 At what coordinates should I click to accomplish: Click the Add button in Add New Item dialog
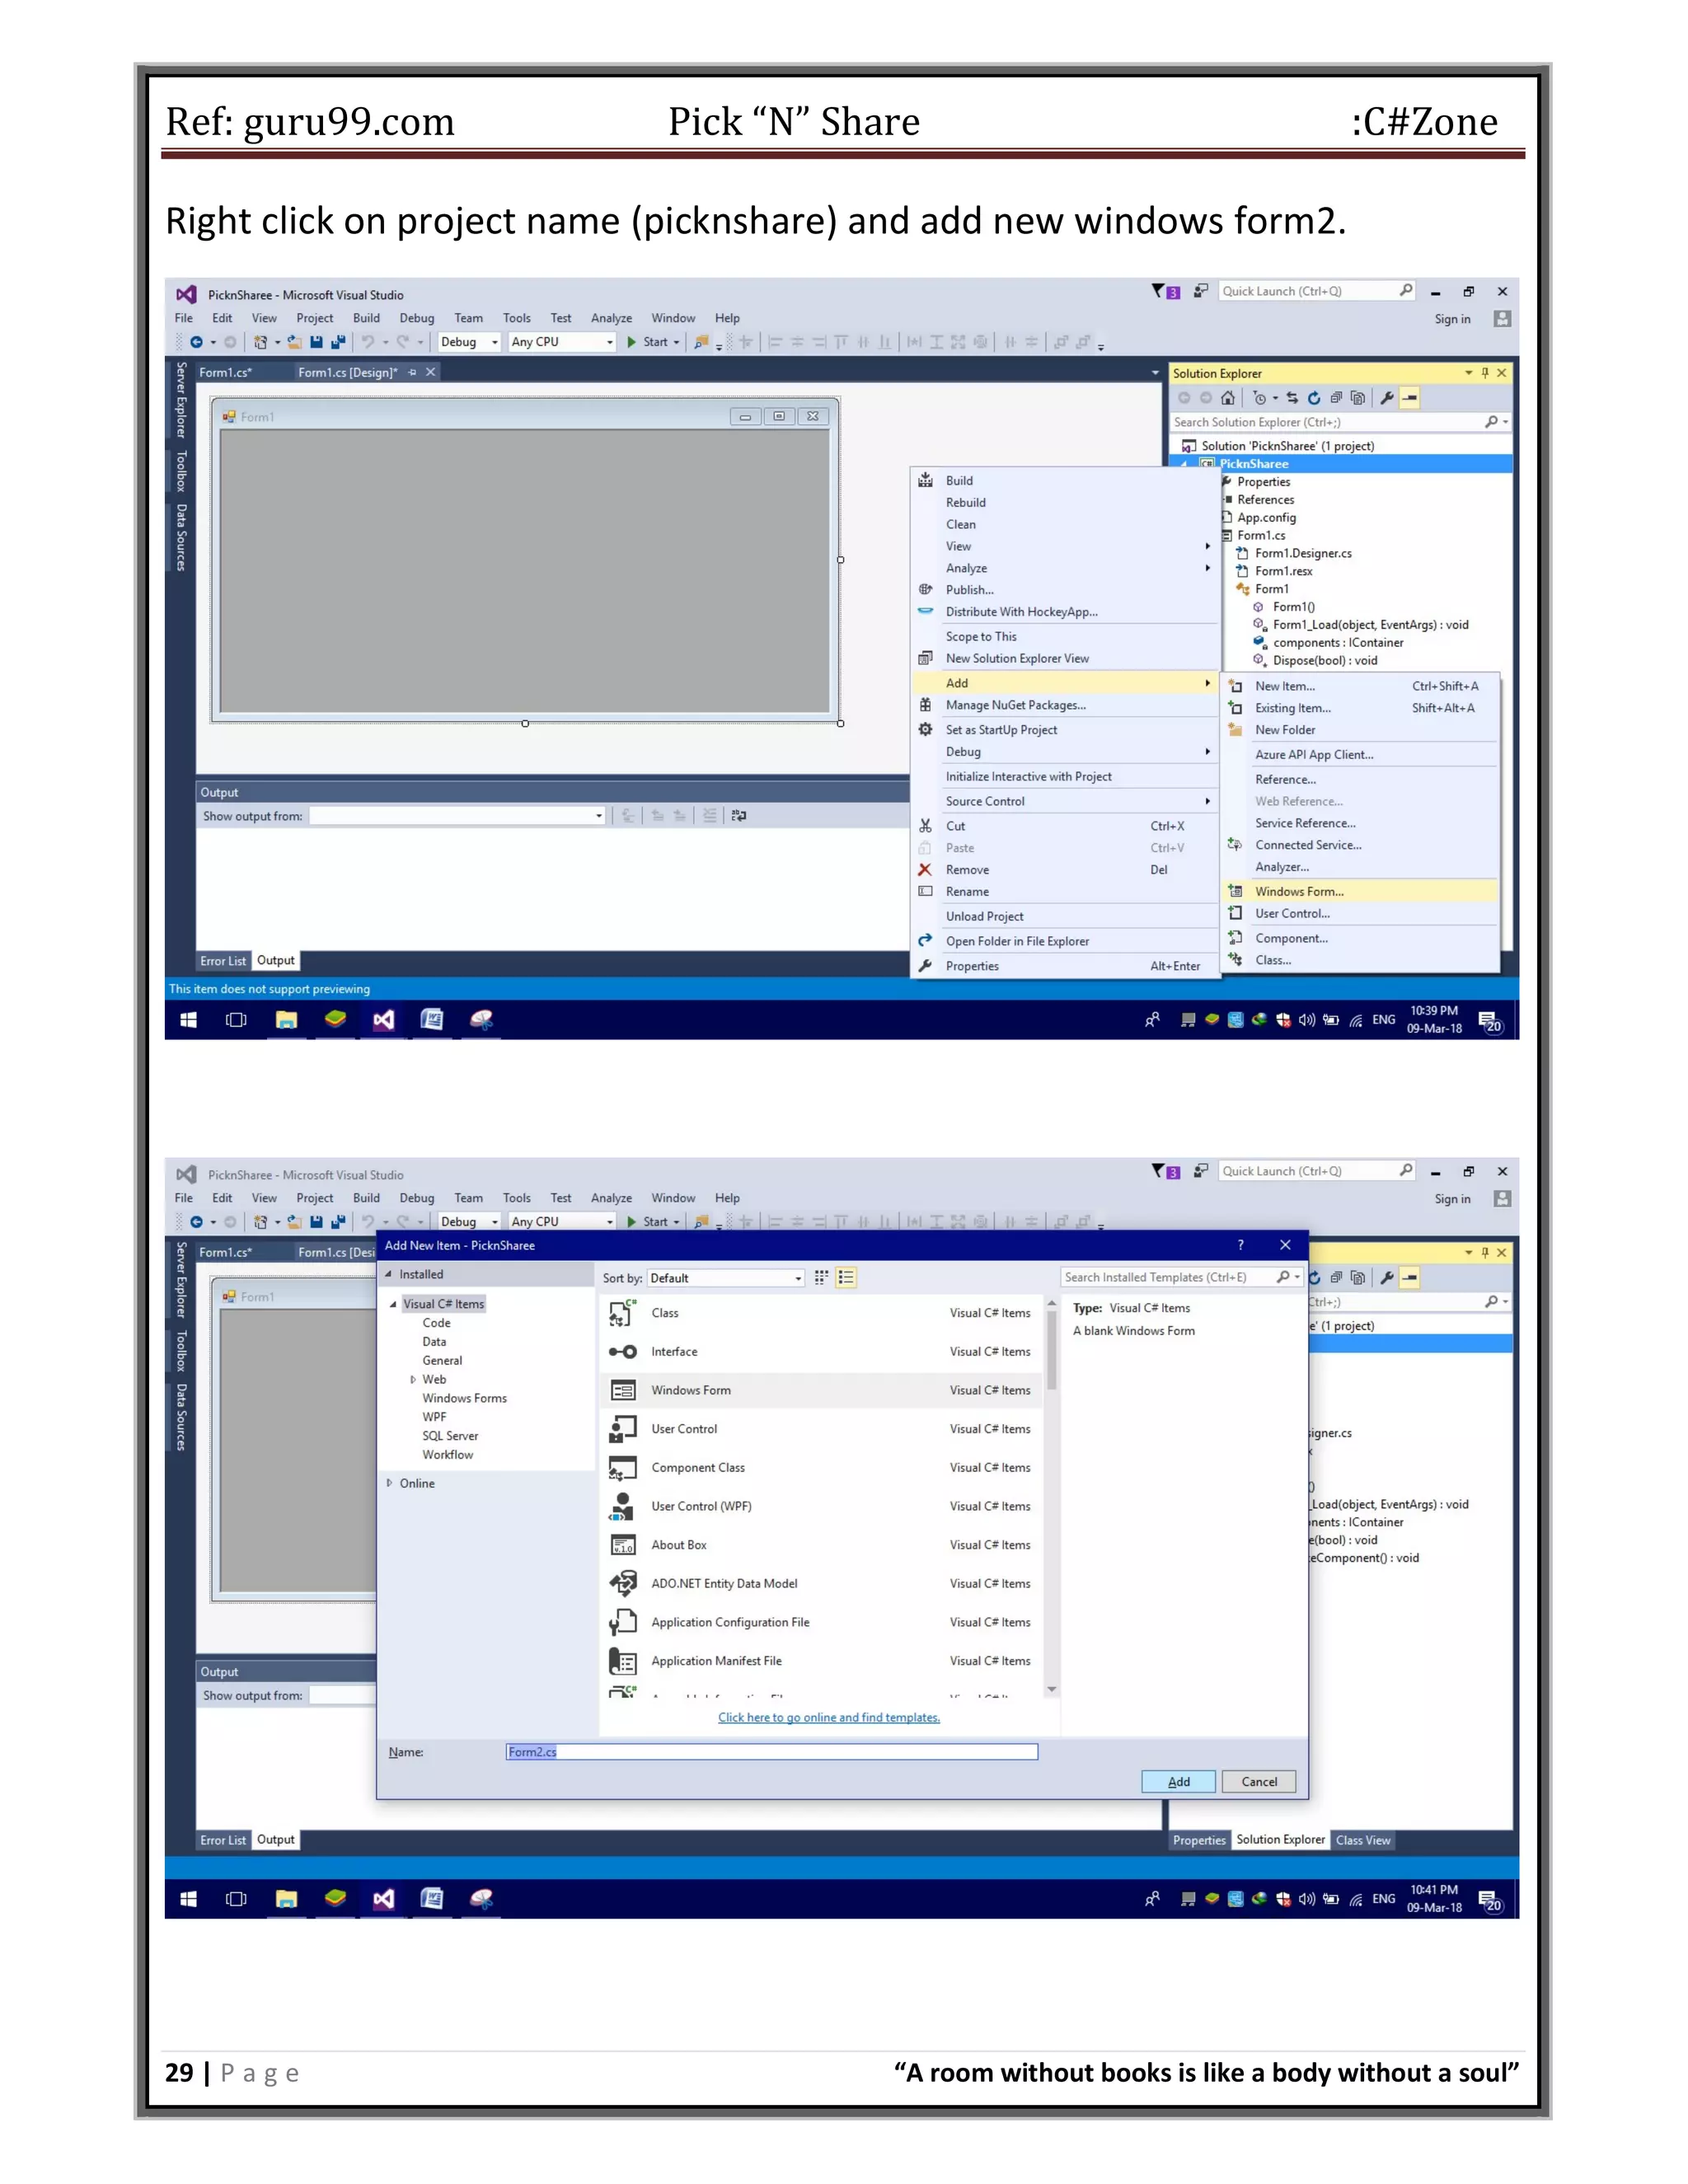coord(1179,1782)
